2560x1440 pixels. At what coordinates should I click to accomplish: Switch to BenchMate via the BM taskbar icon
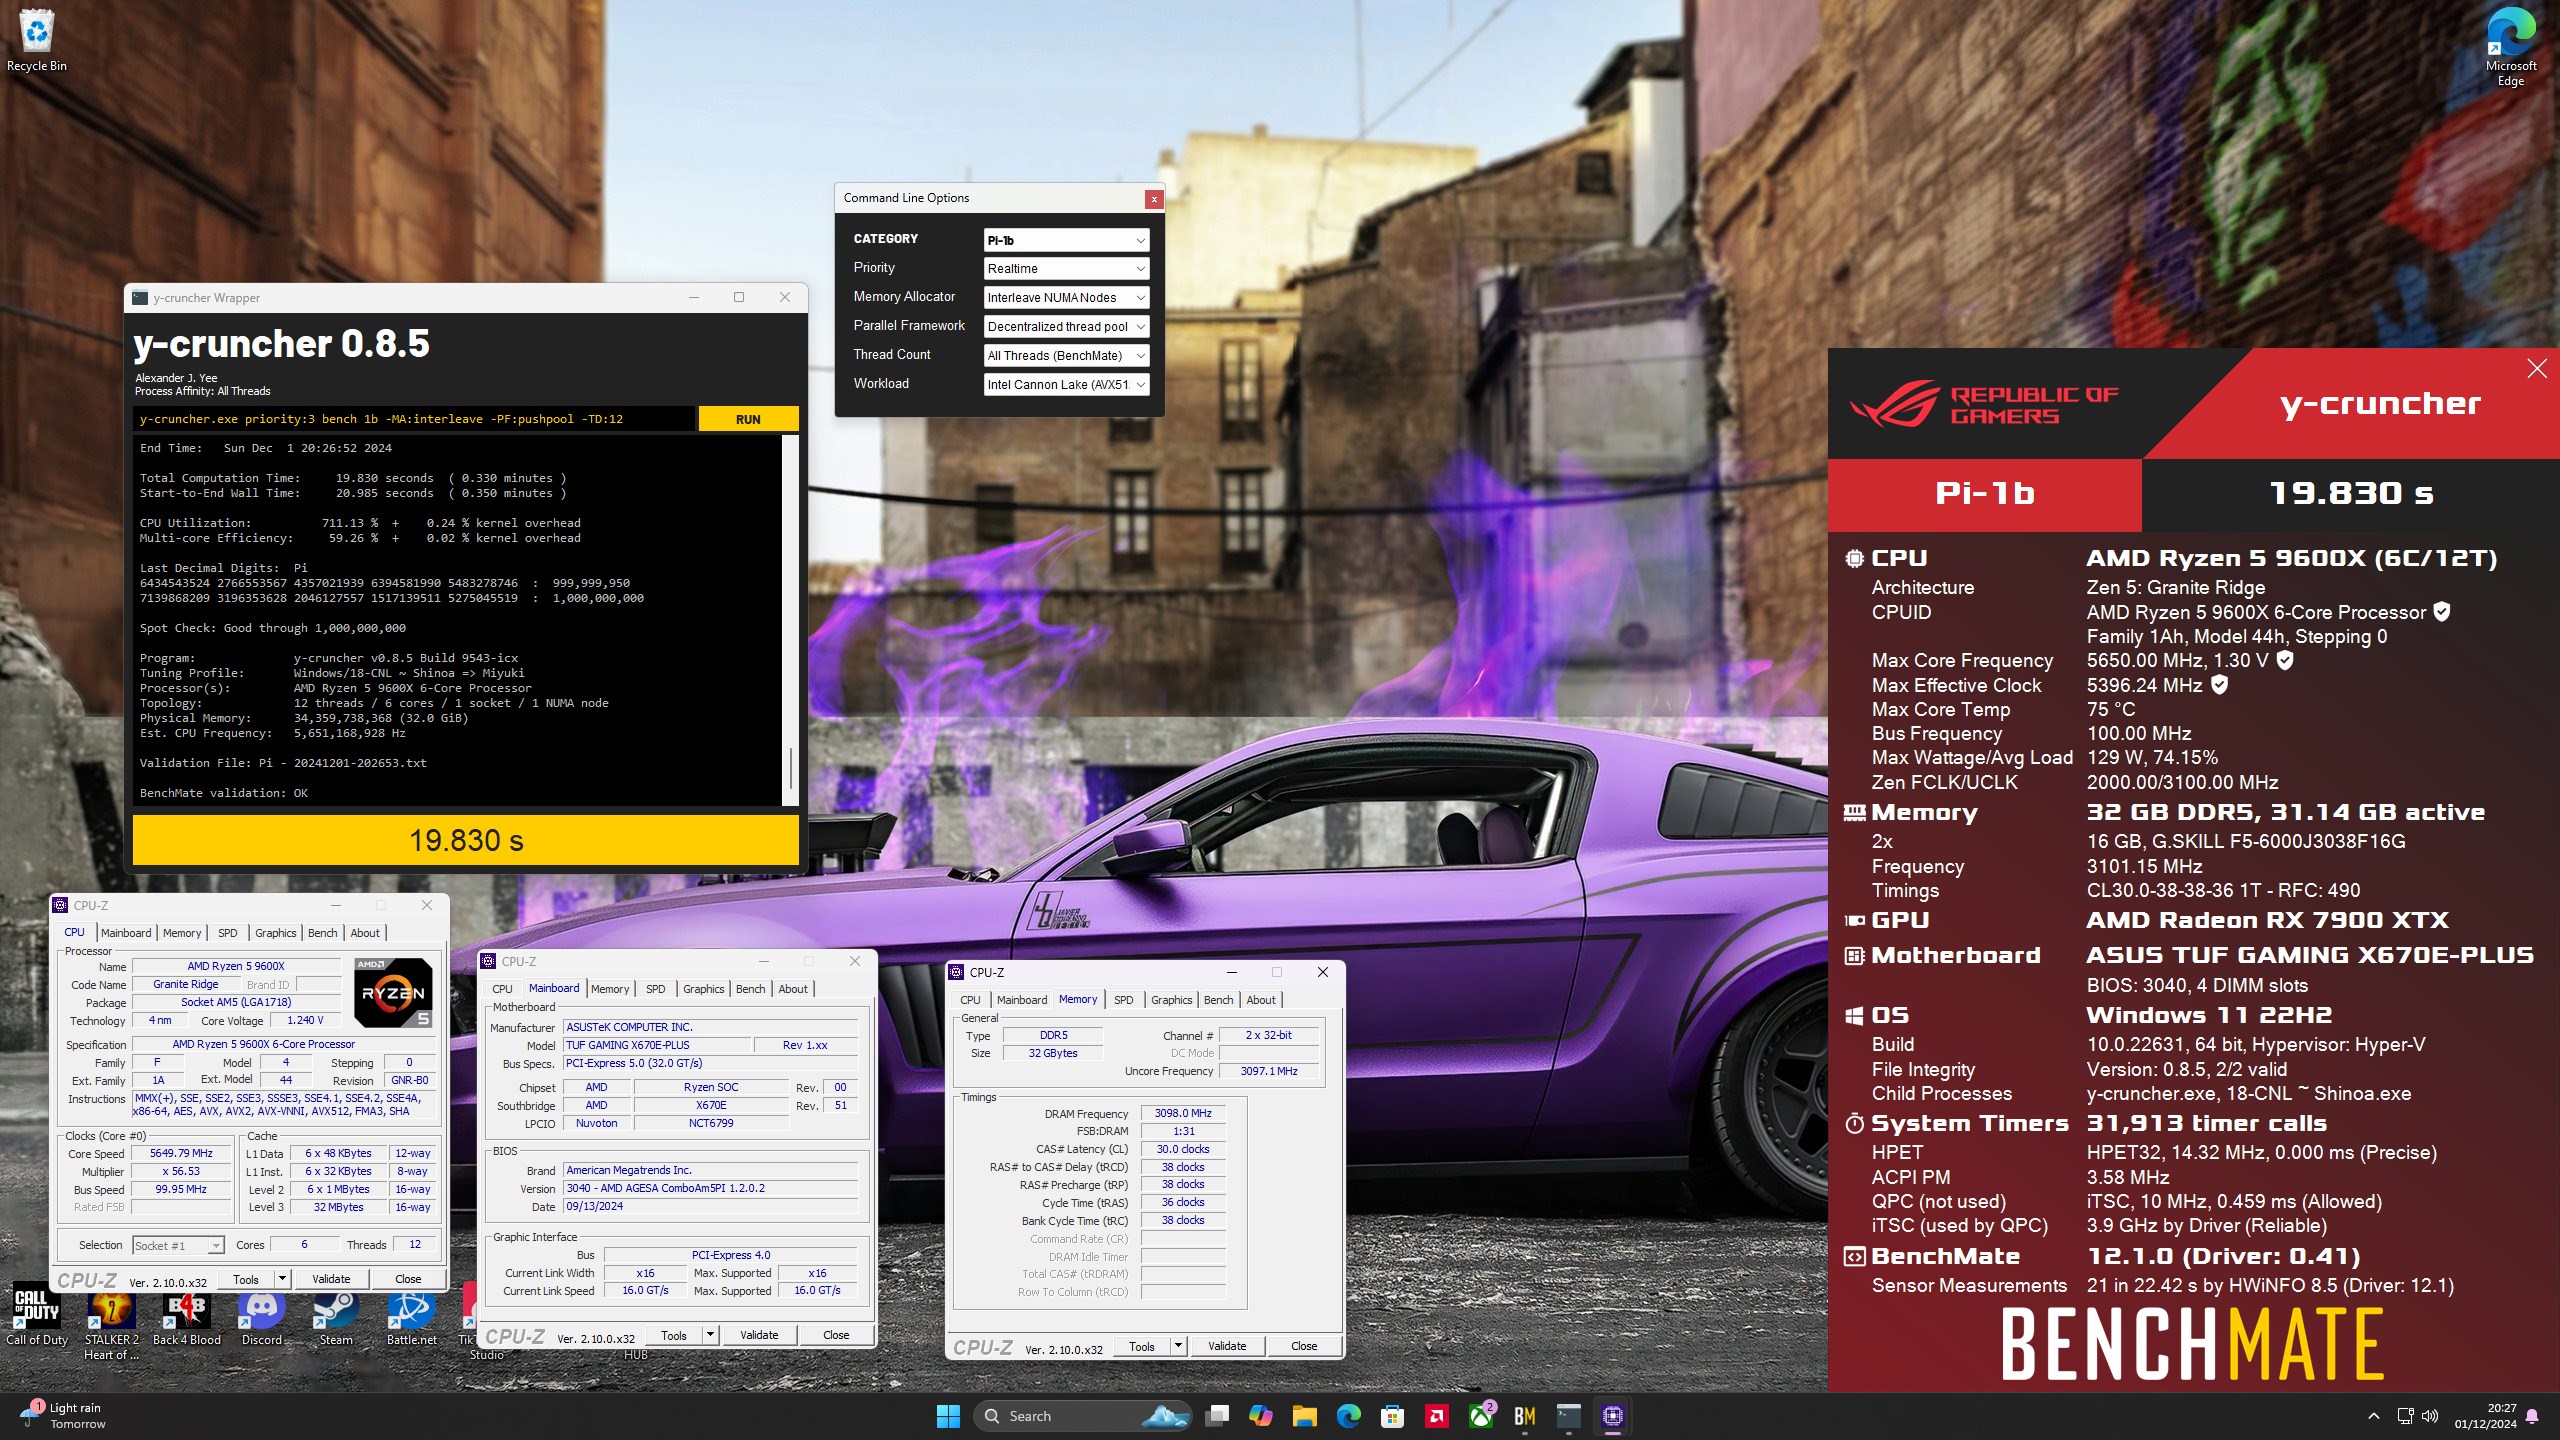coord(1524,1416)
